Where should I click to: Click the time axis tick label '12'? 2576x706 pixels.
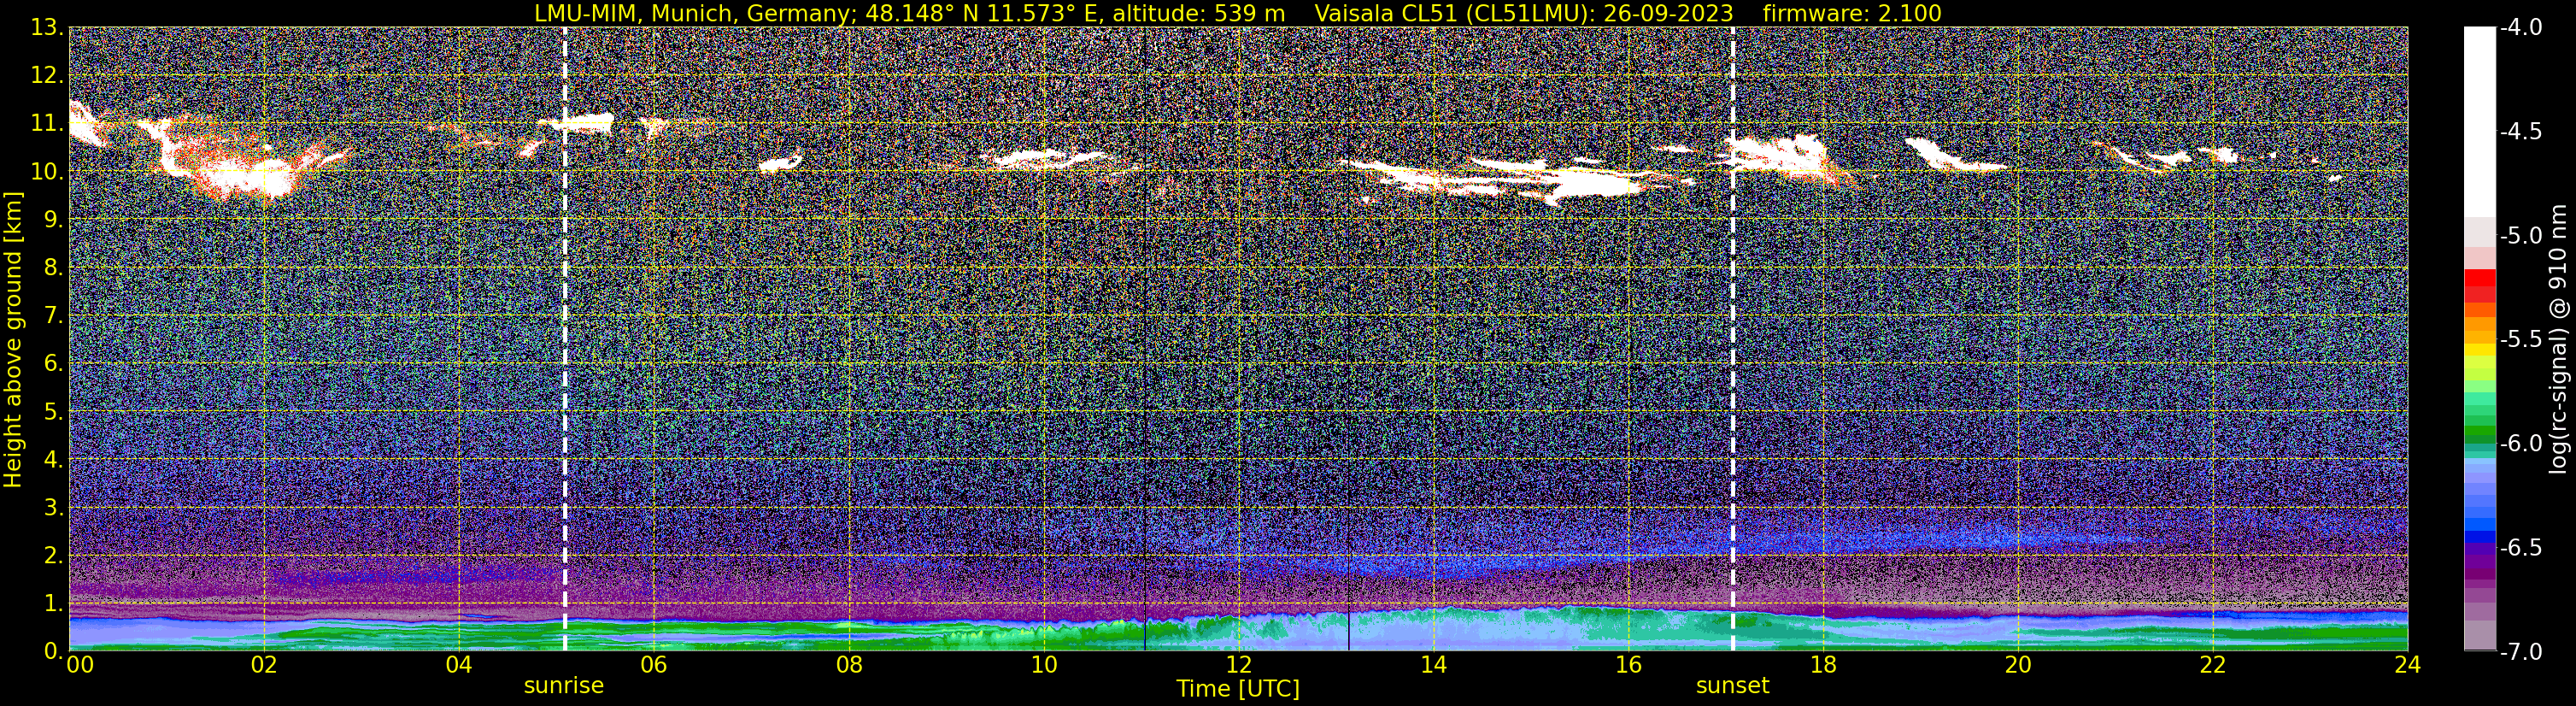(1238, 665)
